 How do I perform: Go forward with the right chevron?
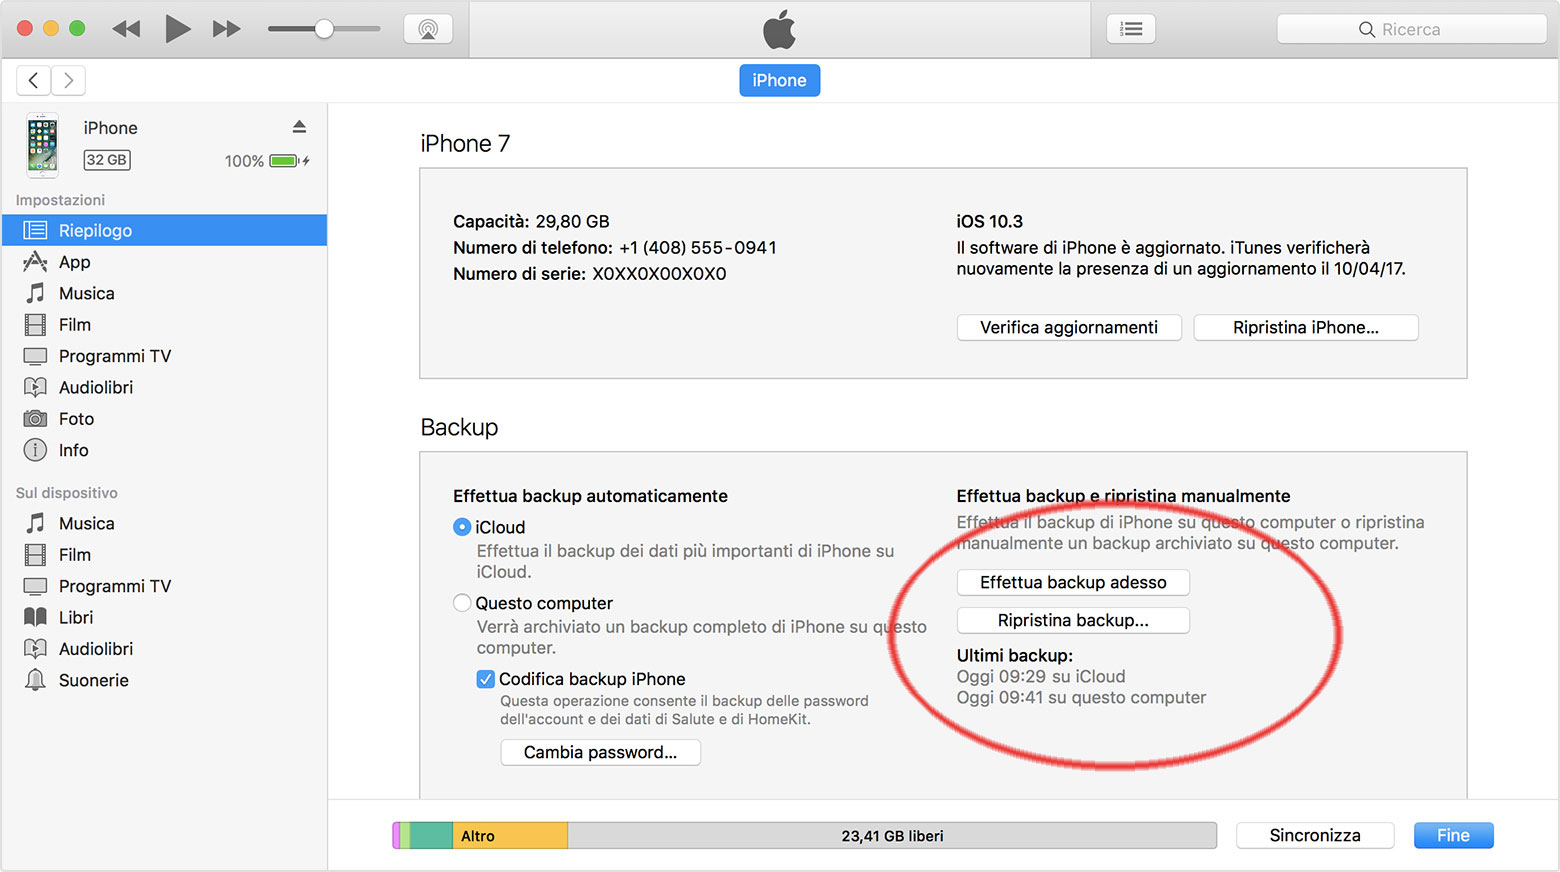(68, 80)
